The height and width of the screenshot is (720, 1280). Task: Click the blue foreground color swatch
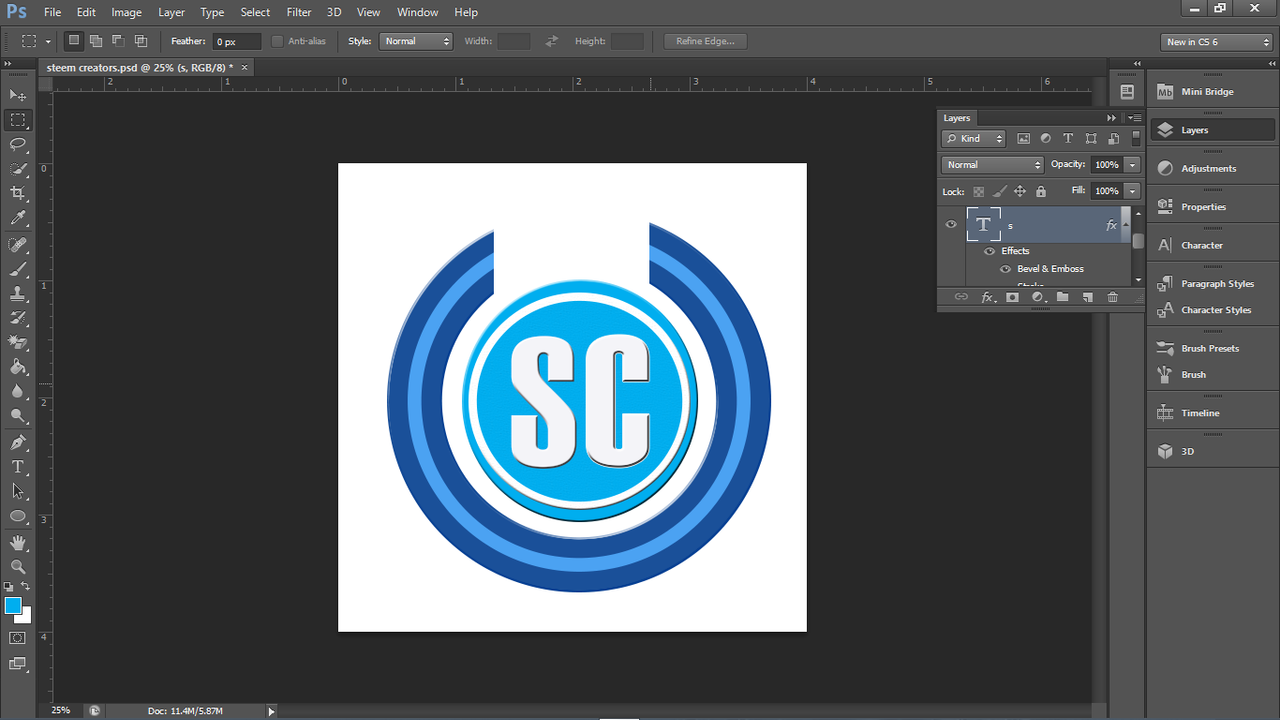click(x=13, y=606)
